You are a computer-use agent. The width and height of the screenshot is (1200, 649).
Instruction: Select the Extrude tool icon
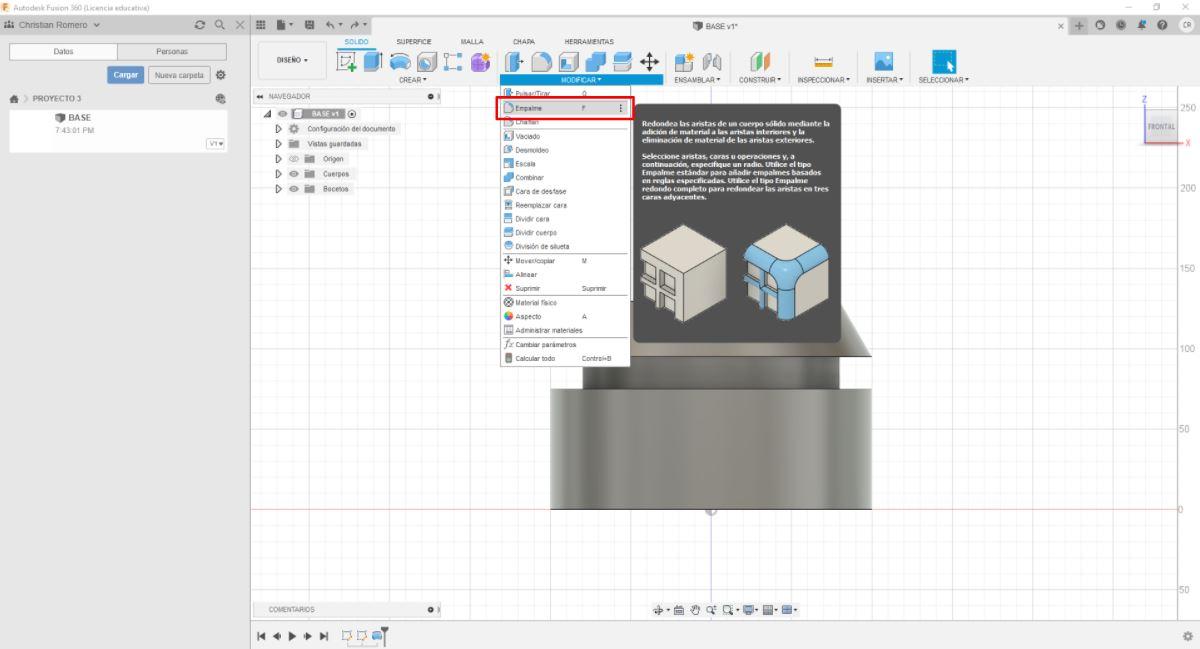click(373, 62)
